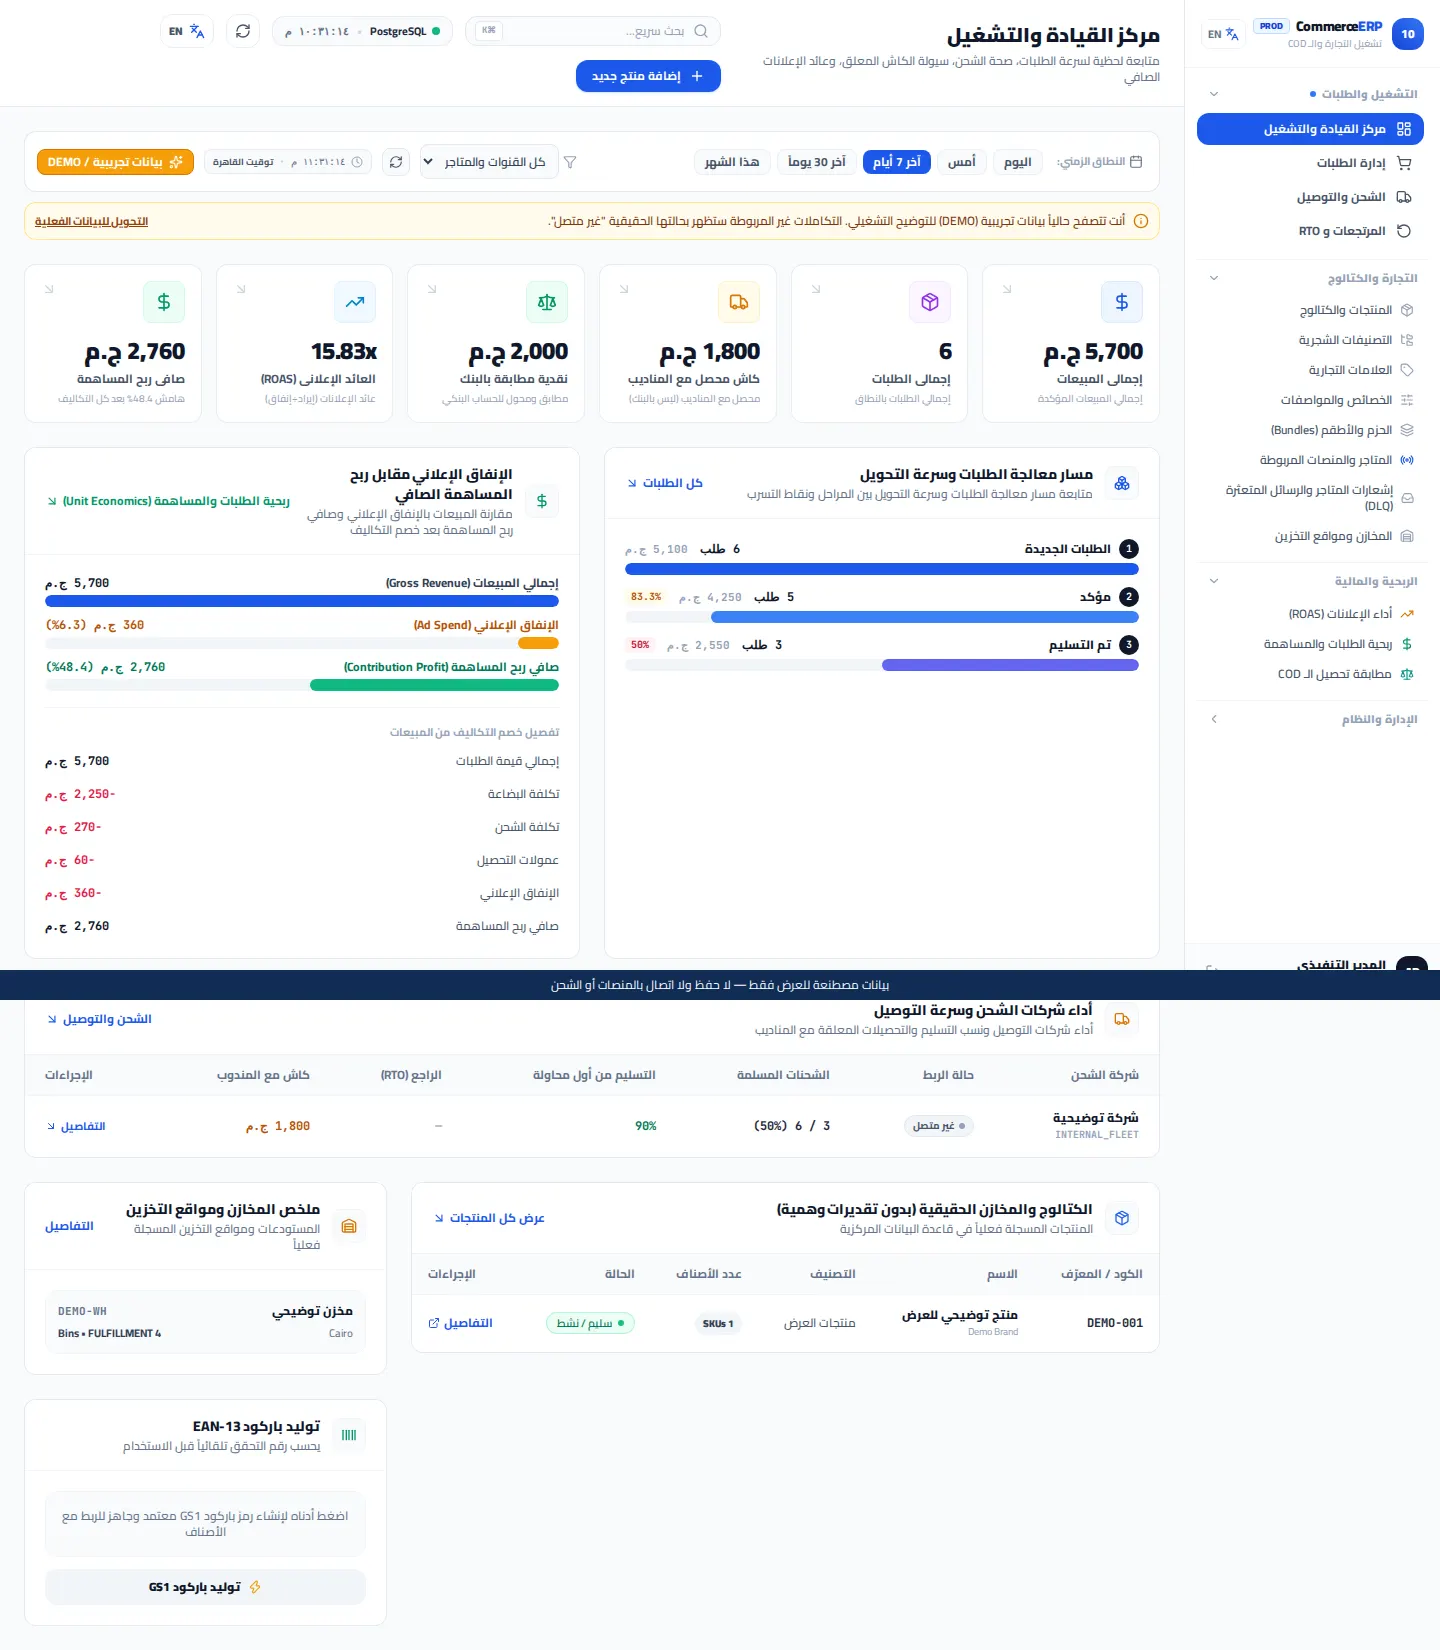Click the refresh icon in top header
Screen dimensions: 1440x1650
[243, 31]
